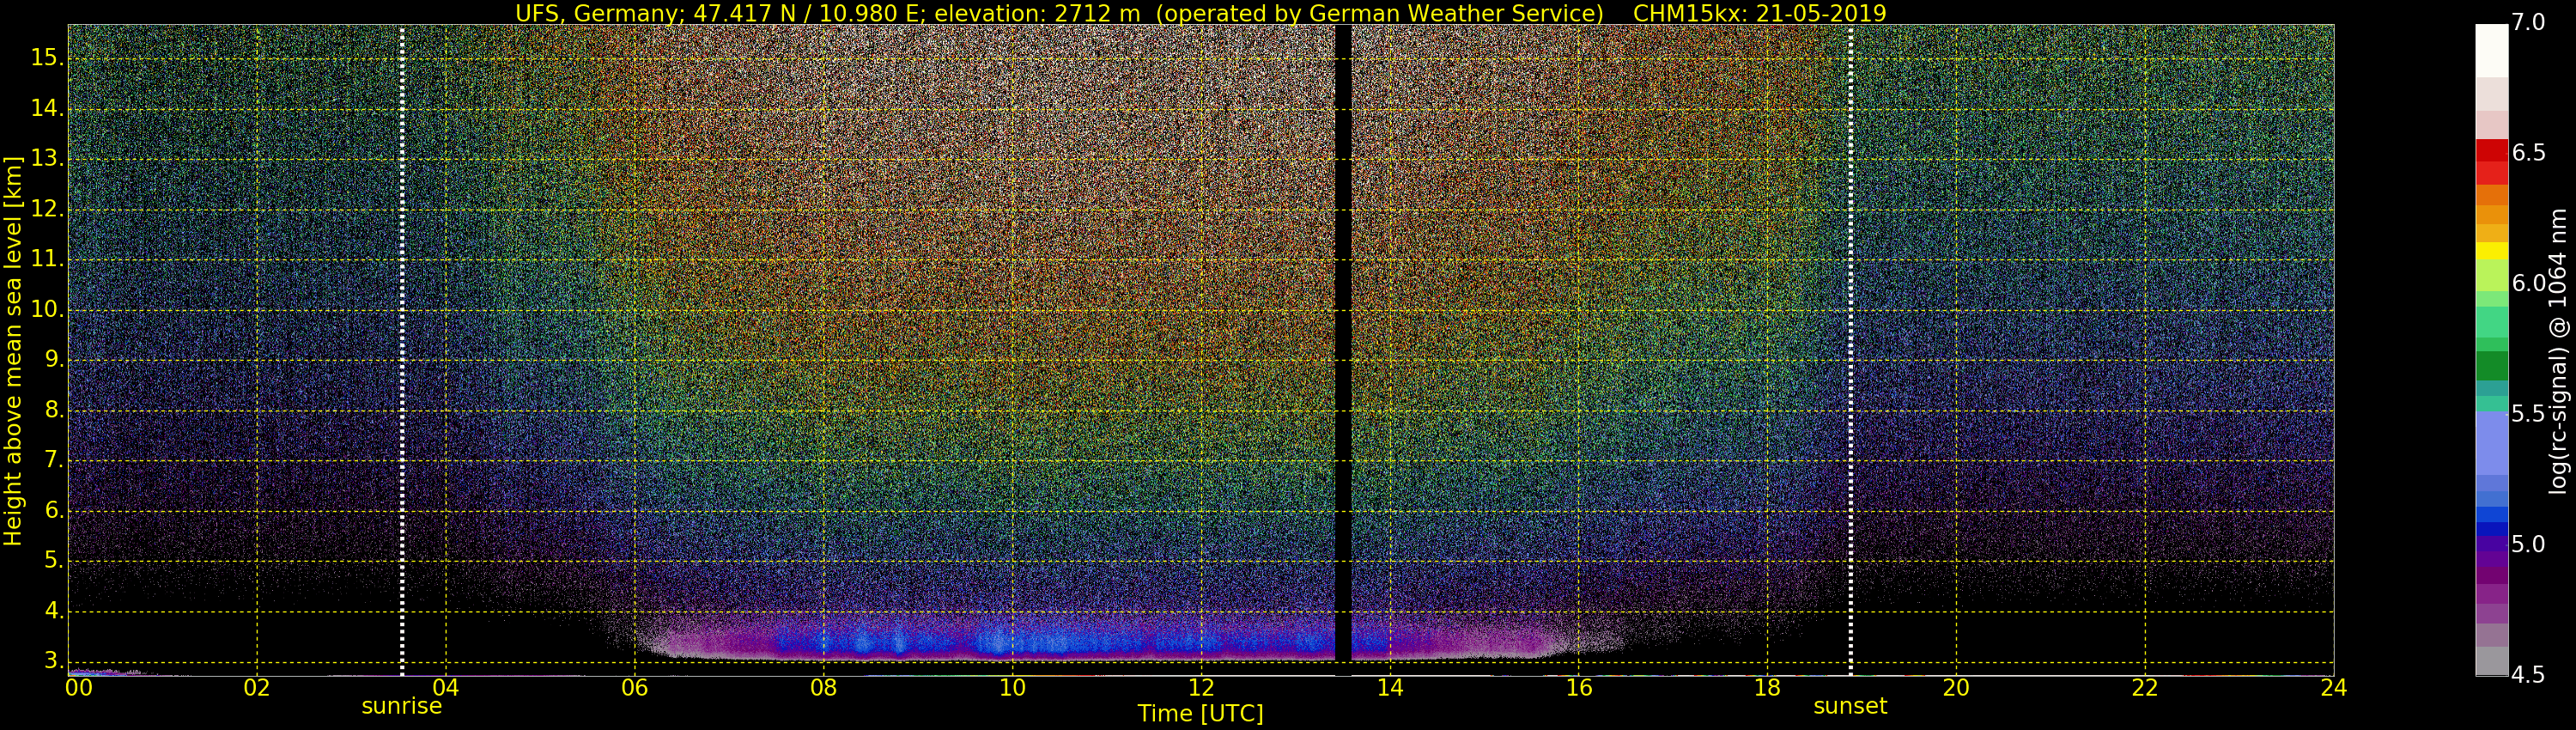The height and width of the screenshot is (730, 2576).
Task: Click the height tick label 3
Action: click(x=54, y=661)
